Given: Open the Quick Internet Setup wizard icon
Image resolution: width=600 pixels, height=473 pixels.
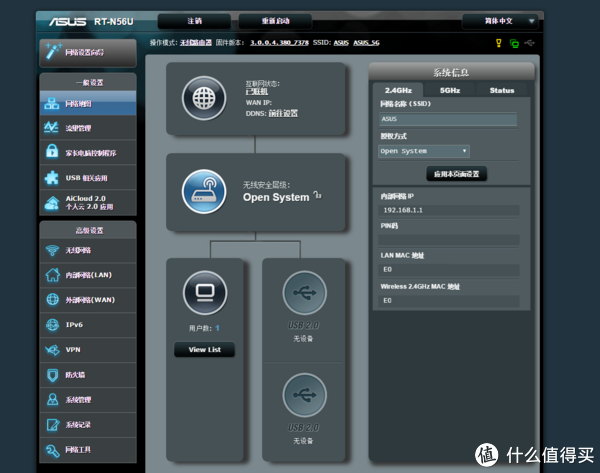Looking at the screenshot, I should pyautogui.click(x=53, y=52).
